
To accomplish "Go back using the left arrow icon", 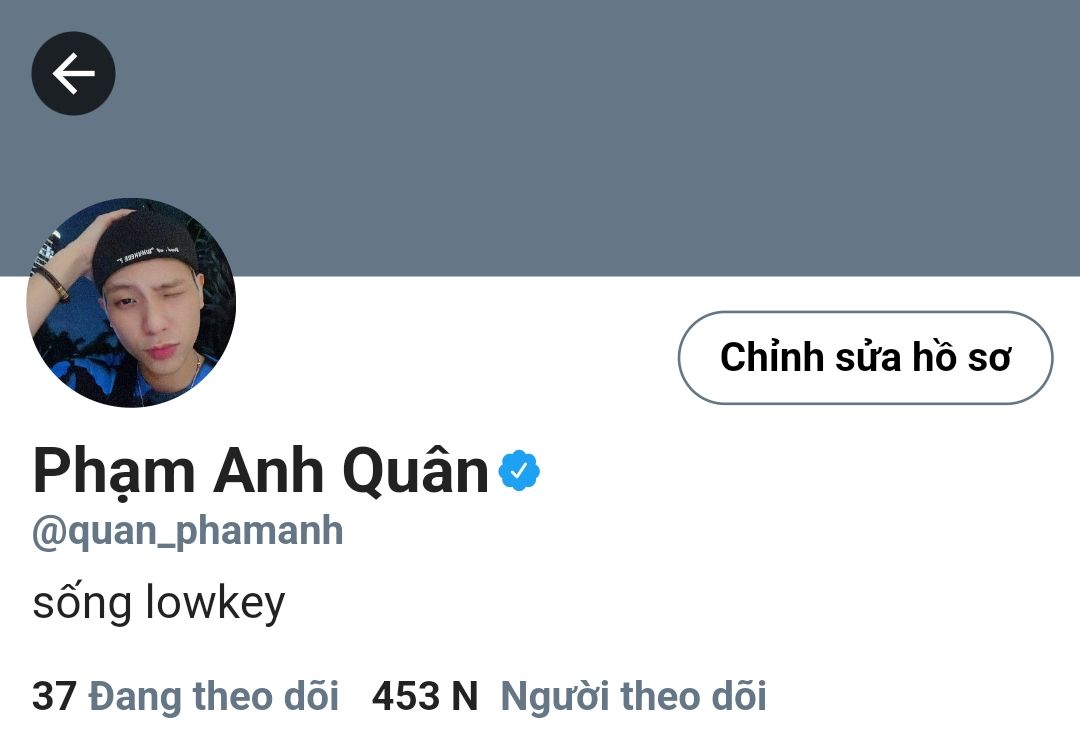I will point(73,74).
